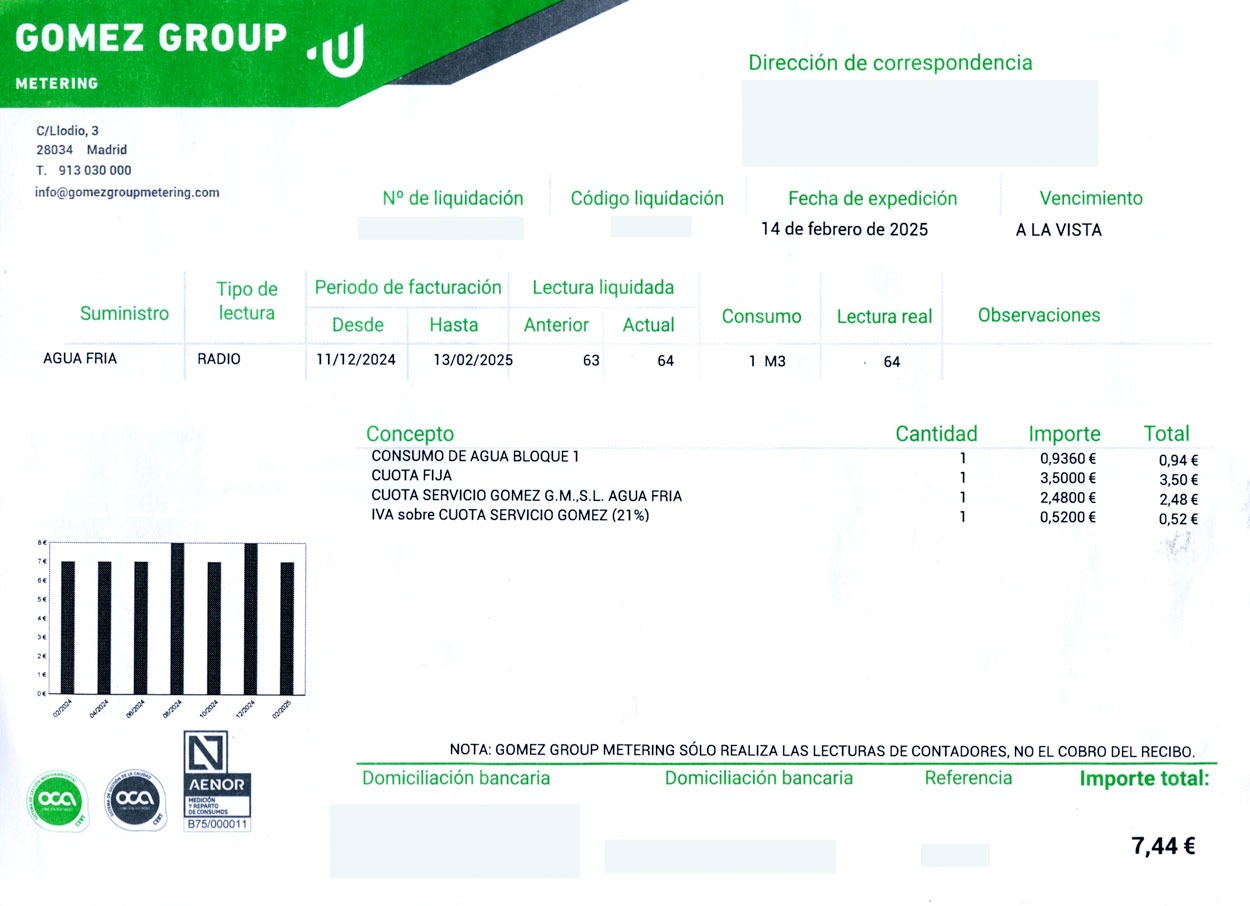This screenshot has height=906, width=1250.
Task: Click the 'METERING' subtitle under the company name
Action: (57, 83)
